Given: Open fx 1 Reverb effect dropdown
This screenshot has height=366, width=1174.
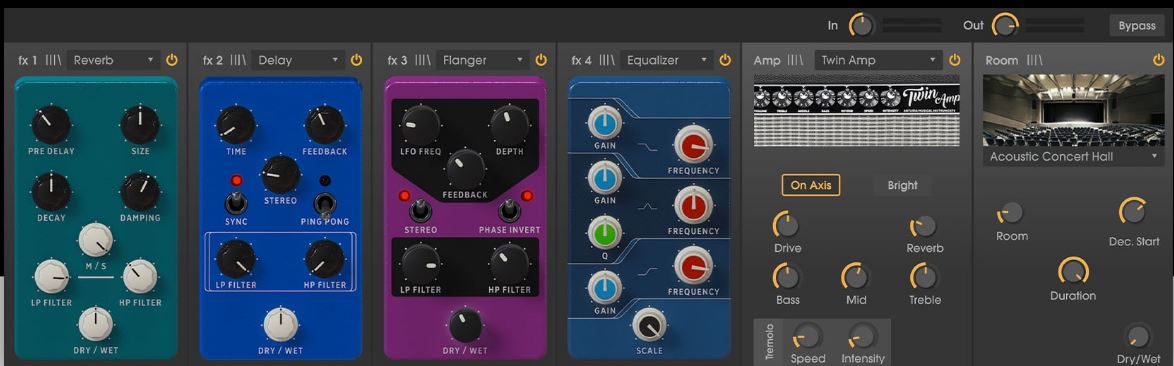Looking at the screenshot, I should [x=113, y=60].
